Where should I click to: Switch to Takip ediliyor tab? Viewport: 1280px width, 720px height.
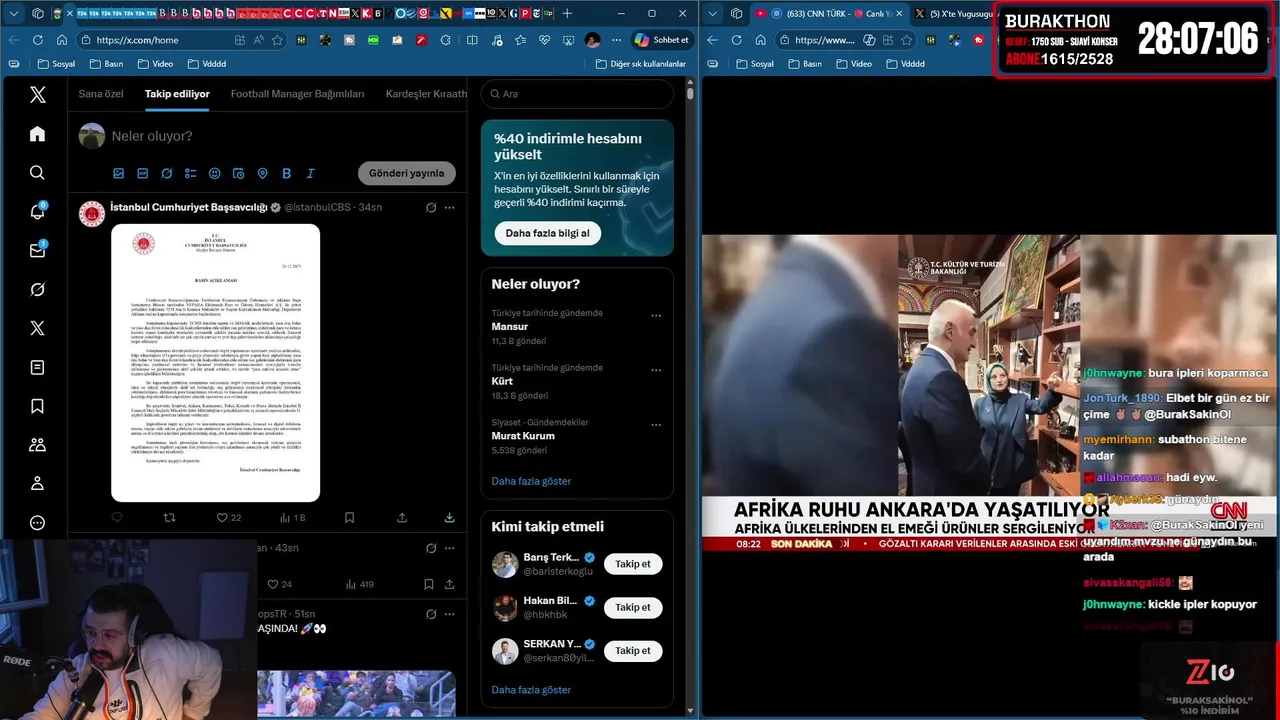tap(177, 94)
